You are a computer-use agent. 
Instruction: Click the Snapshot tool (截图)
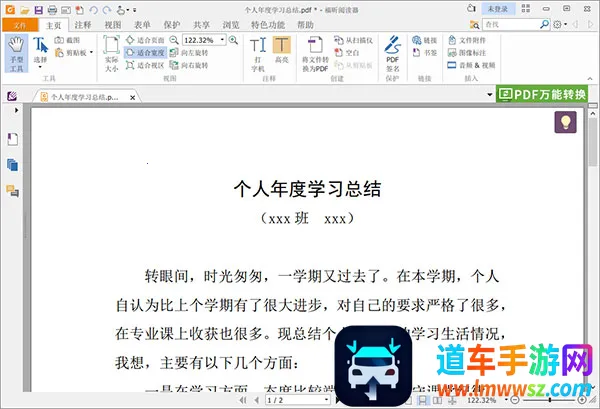tap(74, 40)
